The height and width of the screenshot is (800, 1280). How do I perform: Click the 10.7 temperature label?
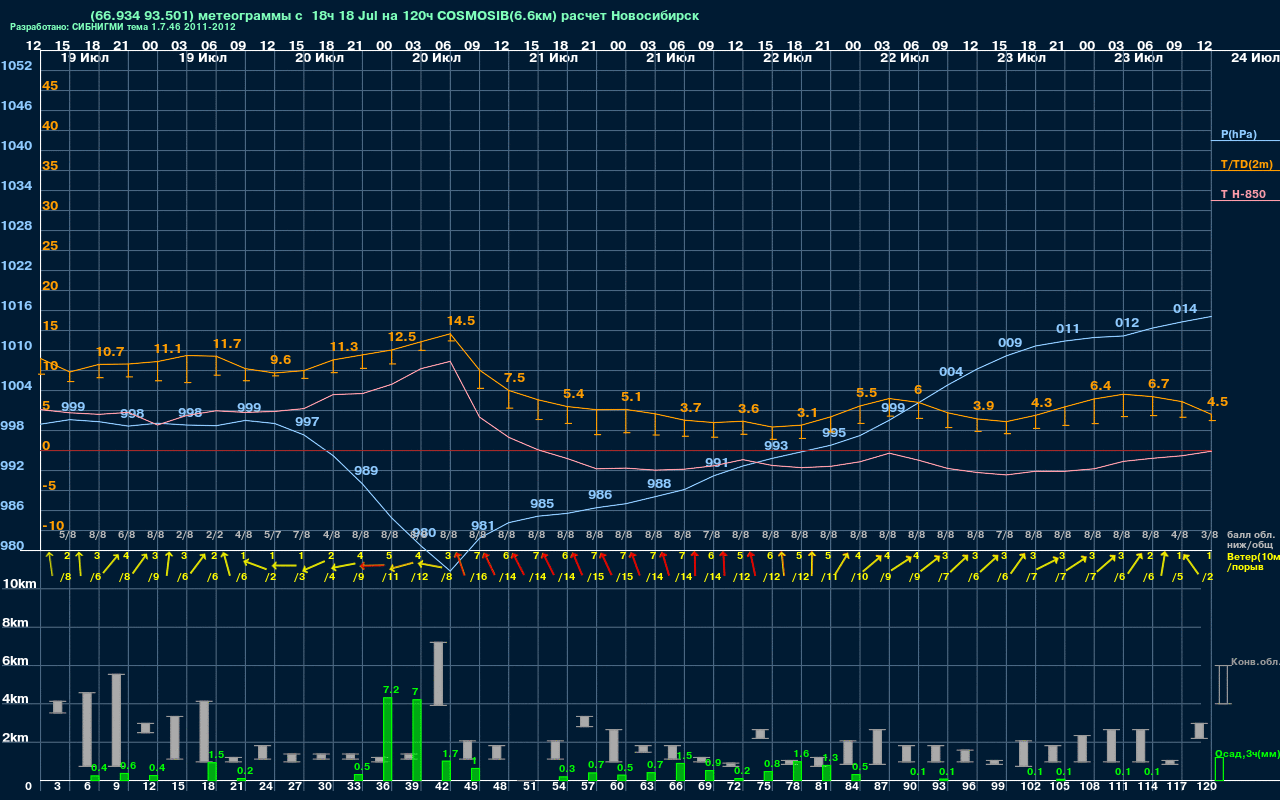pyautogui.click(x=110, y=352)
